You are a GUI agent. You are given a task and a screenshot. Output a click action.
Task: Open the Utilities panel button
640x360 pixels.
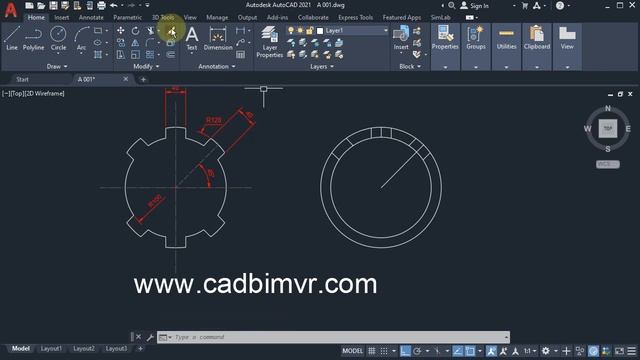507,46
